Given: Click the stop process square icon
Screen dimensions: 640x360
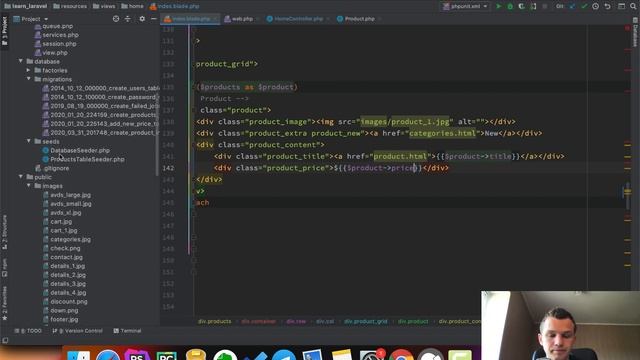Looking at the screenshot, I should (x=544, y=7).
